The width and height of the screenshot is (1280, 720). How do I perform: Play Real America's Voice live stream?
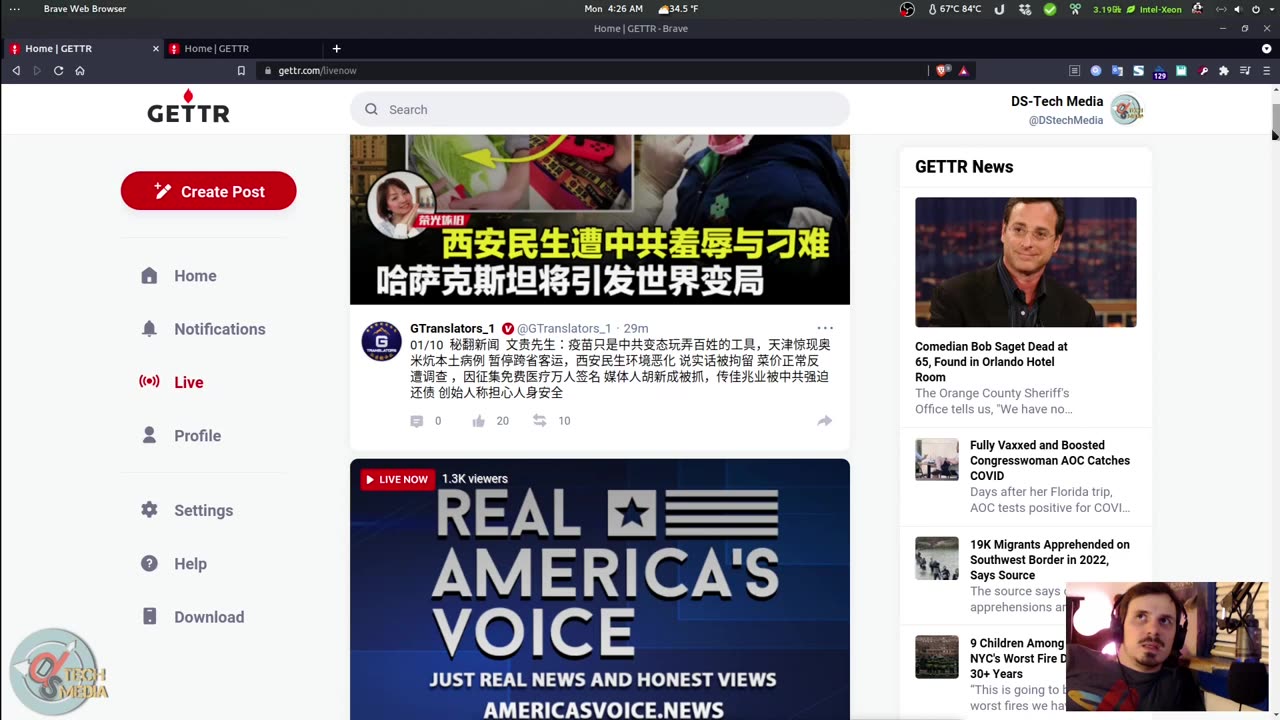600,589
